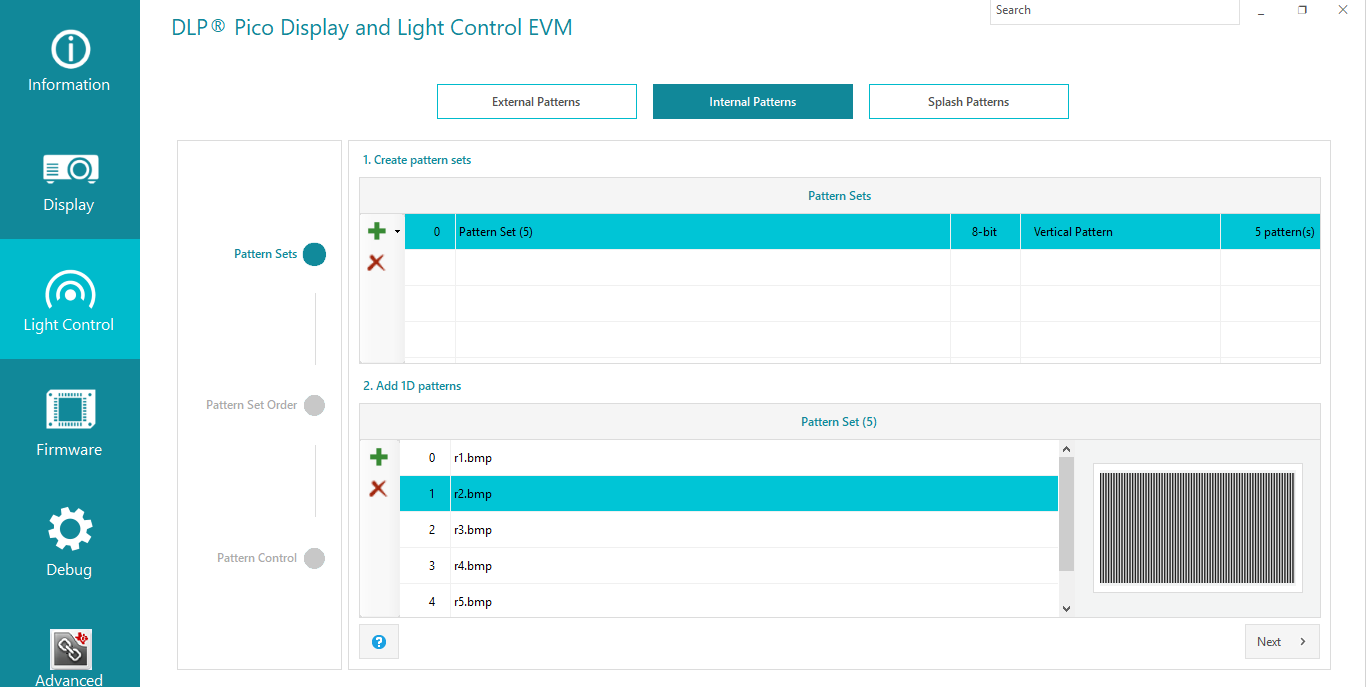Delete the selected pattern set with red X
The image size is (1366, 687).
coord(377,262)
